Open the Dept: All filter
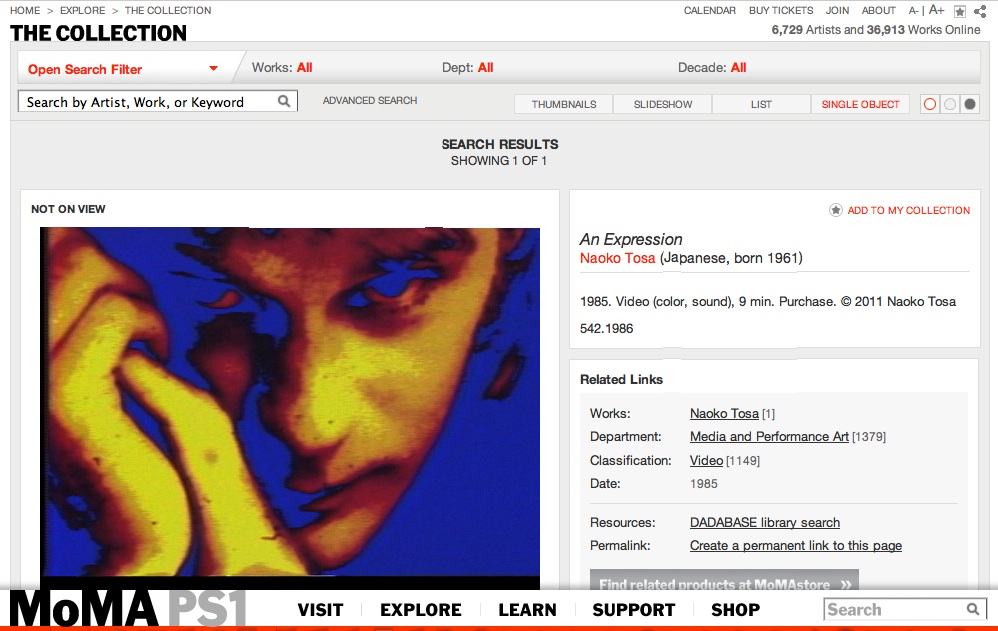Image resolution: width=998 pixels, height=631 pixels. pyautogui.click(x=468, y=67)
